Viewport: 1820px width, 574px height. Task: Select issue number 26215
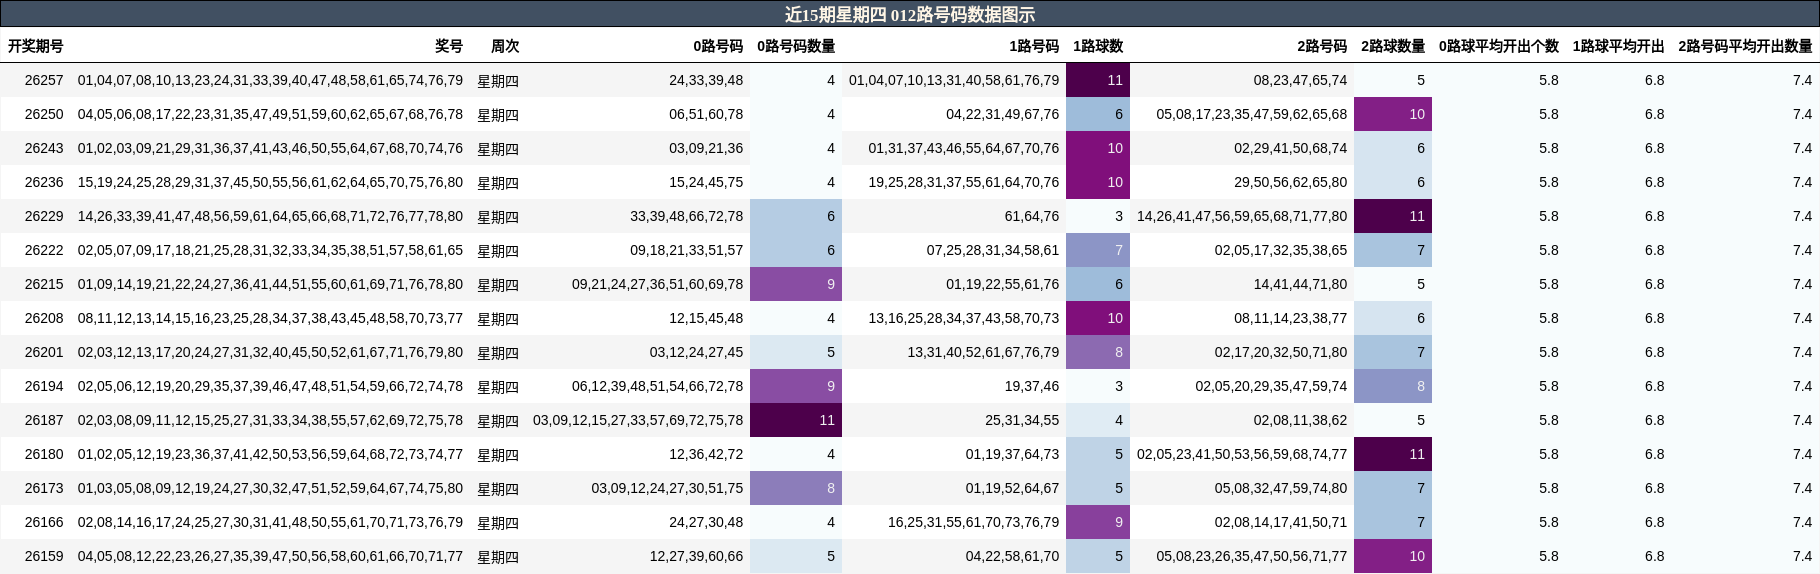point(44,284)
